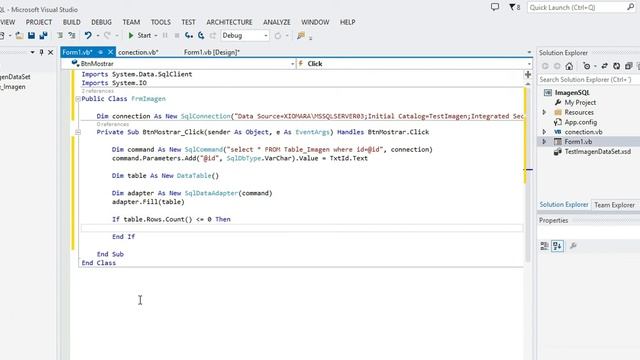Select the Form1.vb code tab
Viewport: 640px width, 360px height.
(x=77, y=52)
